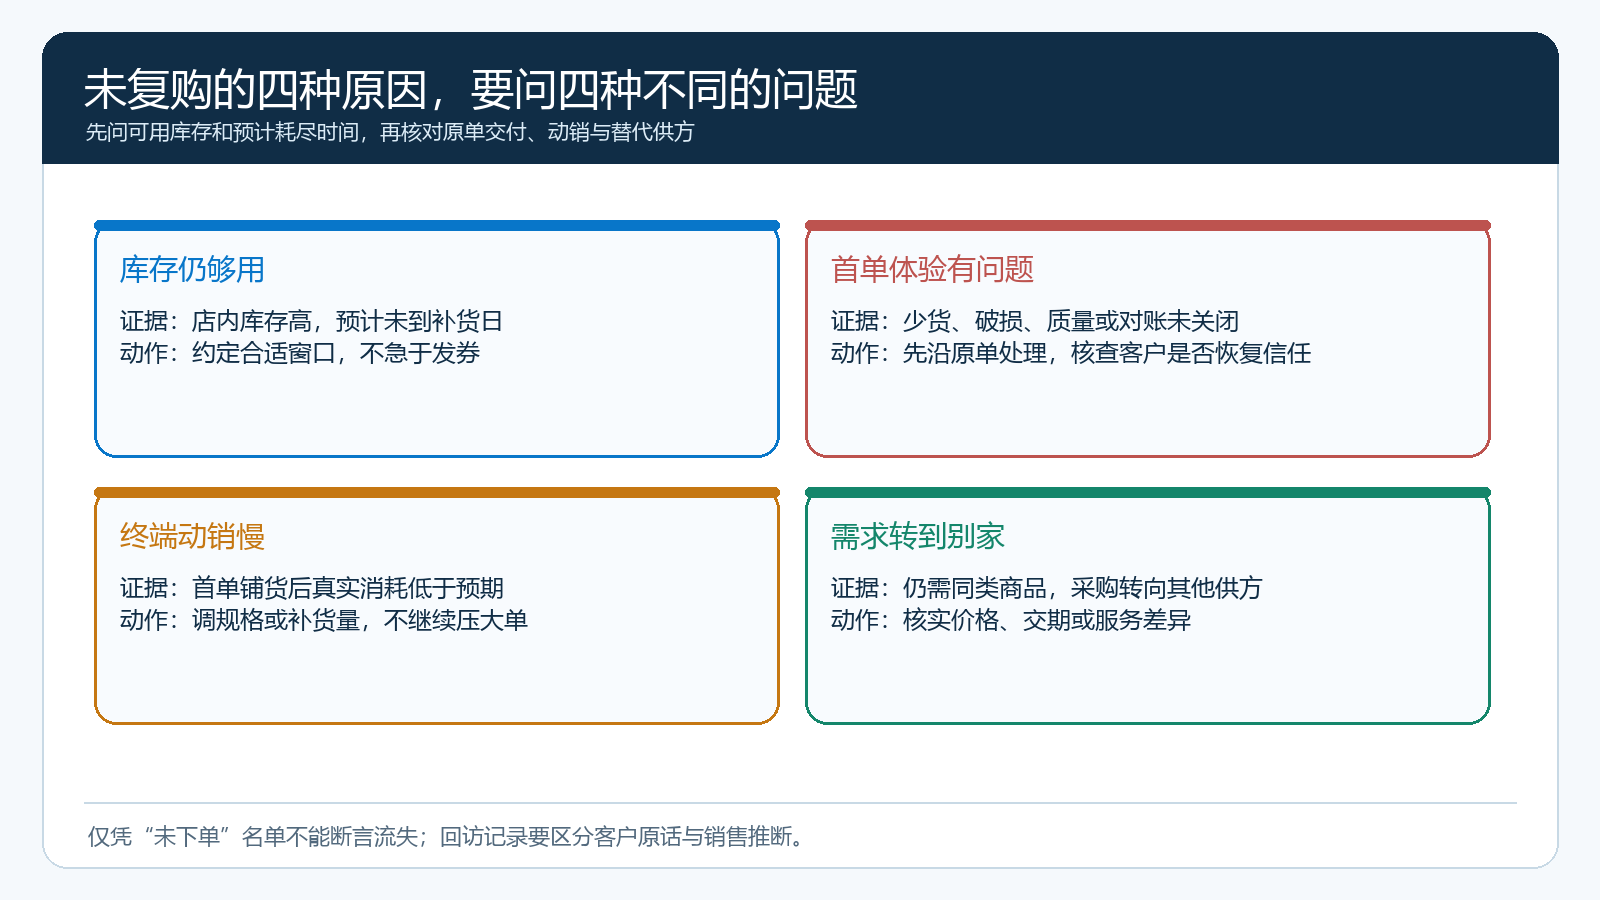The image size is (1600, 900).
Task: Click the red top bar of 首单体验 card
Action: coord(1148,226)
